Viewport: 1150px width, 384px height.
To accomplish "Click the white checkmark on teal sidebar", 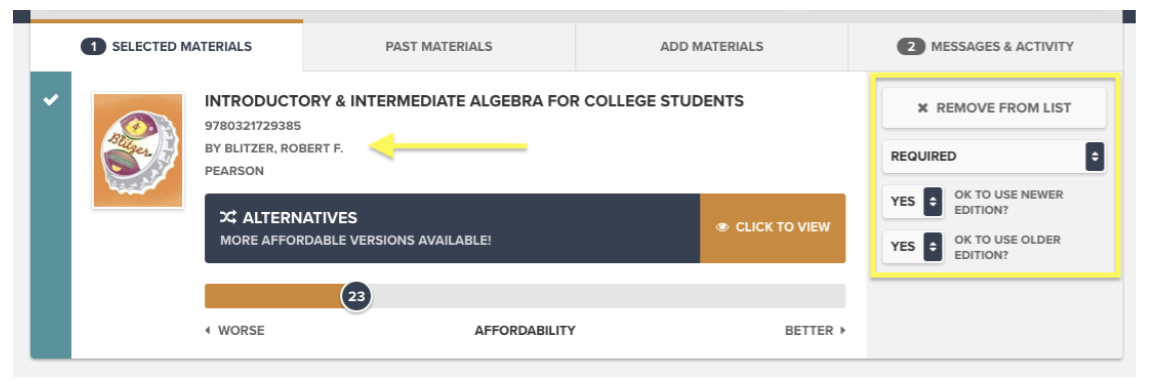I will pyautogui.click(x=51, y=100).
